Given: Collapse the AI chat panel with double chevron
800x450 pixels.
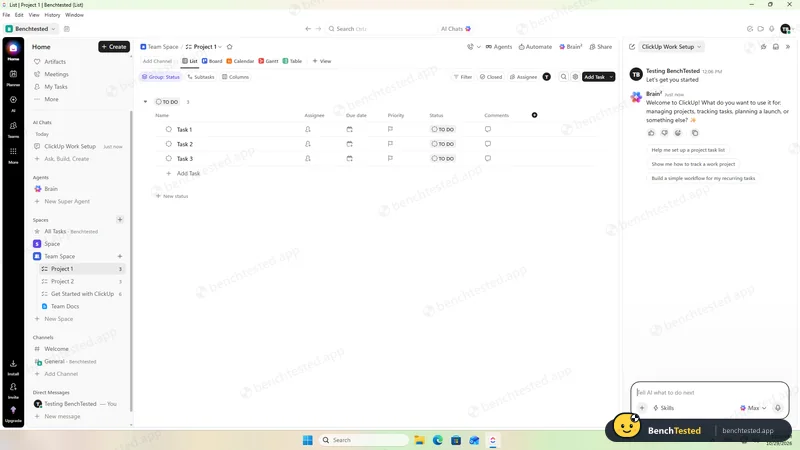Looking at the screenshot, I should 788,46.
